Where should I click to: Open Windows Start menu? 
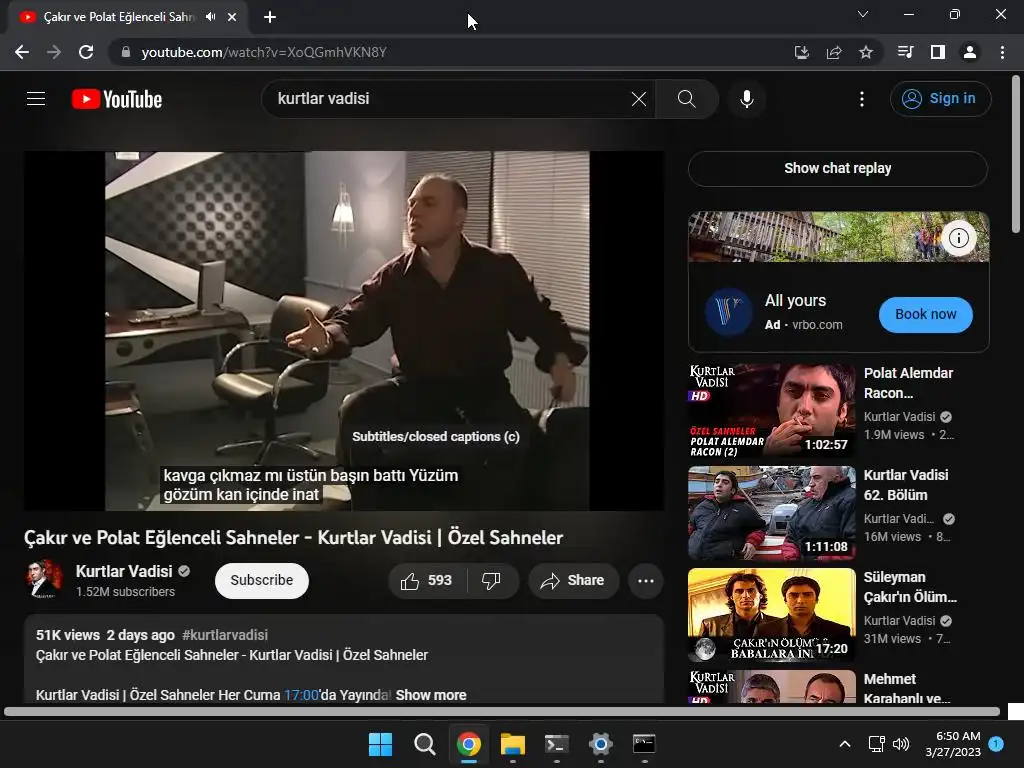(380, 744)
